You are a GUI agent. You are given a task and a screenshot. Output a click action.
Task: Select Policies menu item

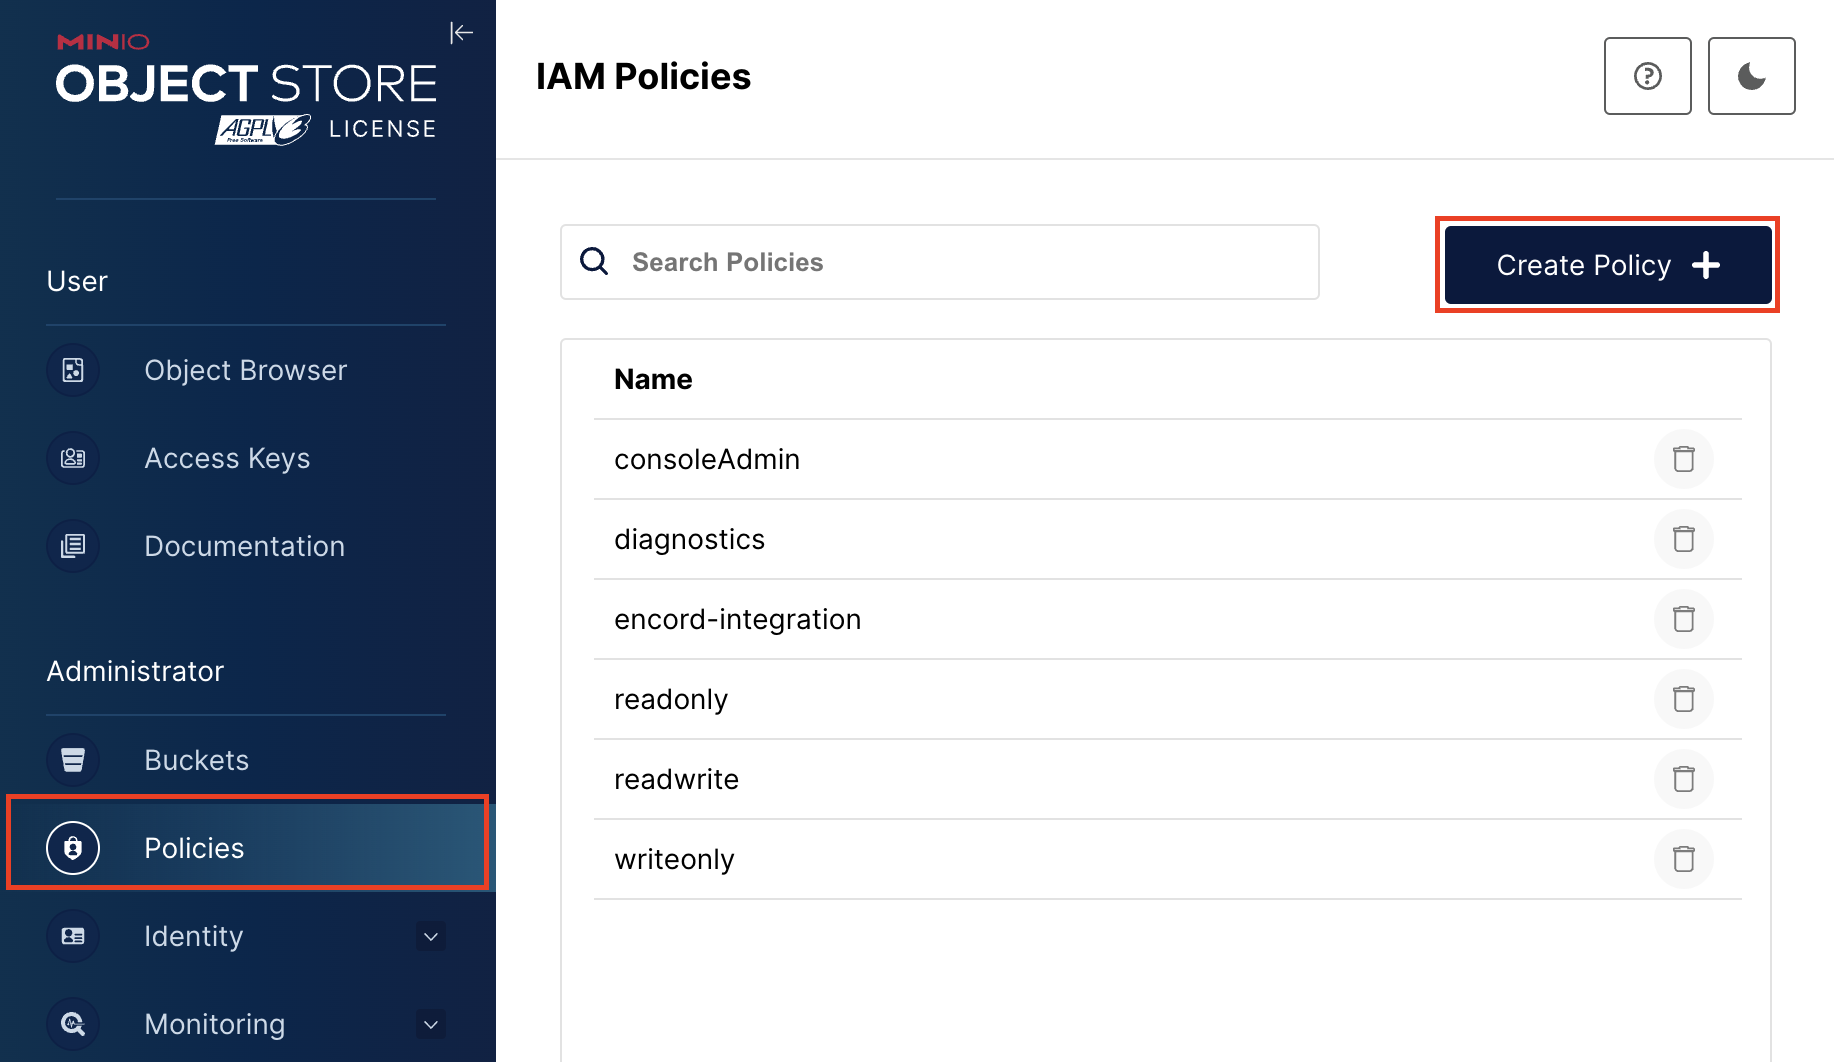(248, 848)
